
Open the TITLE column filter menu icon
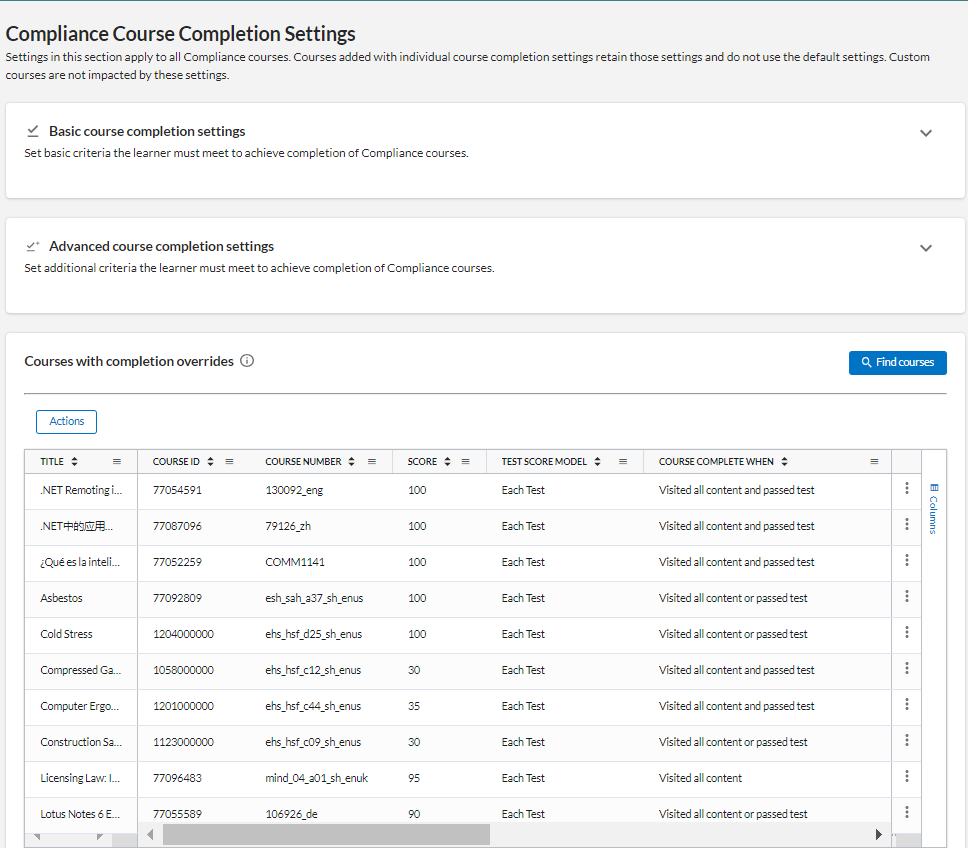click(x=118, y=461)
